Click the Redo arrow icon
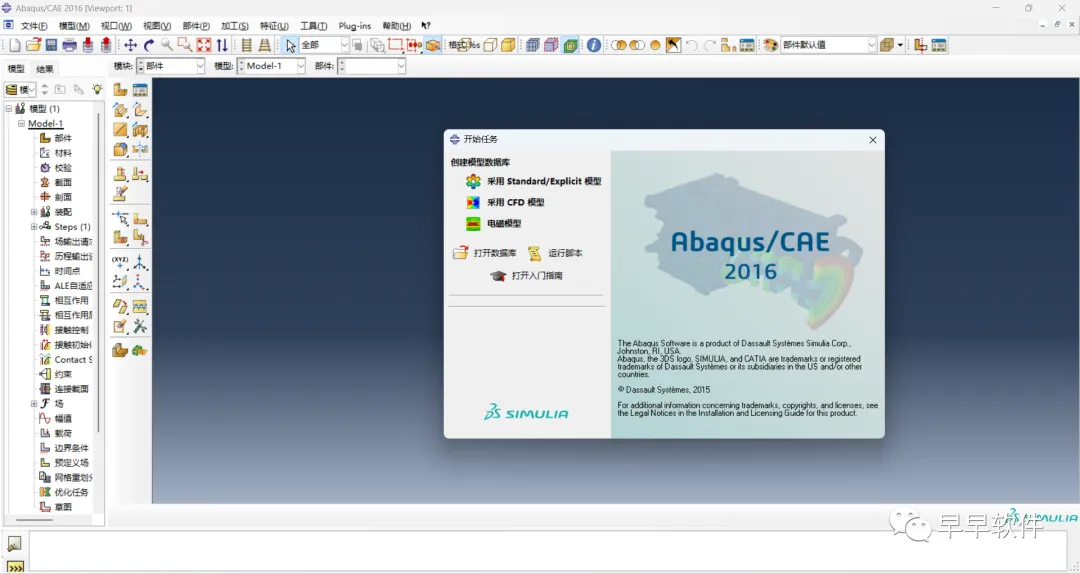The height and width of the screenshot is (574, 1080). [x=709, y=45]
